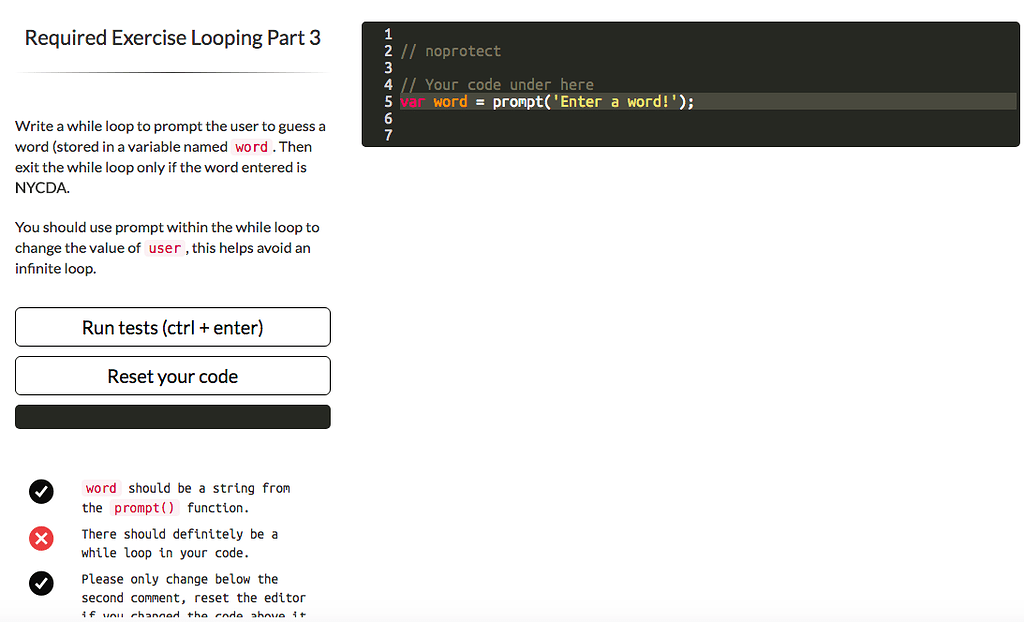Click the red X failed test icon
Screen dimensions: 1024x622
point(41,540)
